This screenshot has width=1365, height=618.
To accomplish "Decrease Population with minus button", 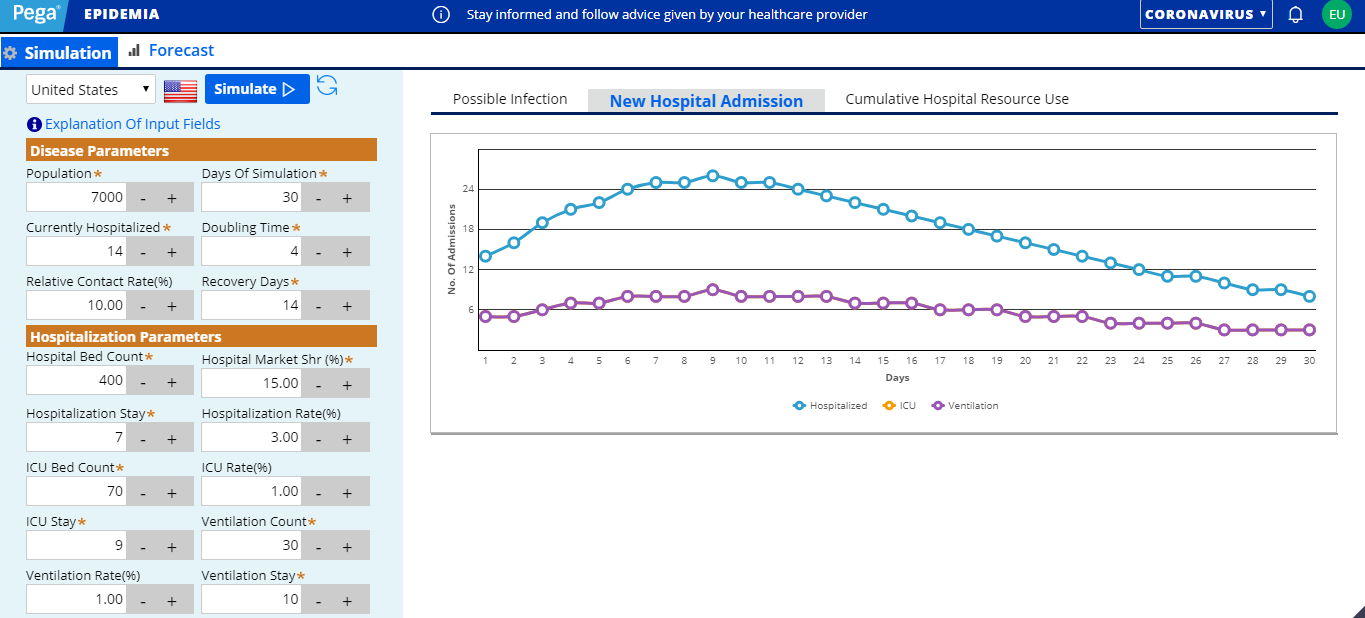I will tap(143, 198).
